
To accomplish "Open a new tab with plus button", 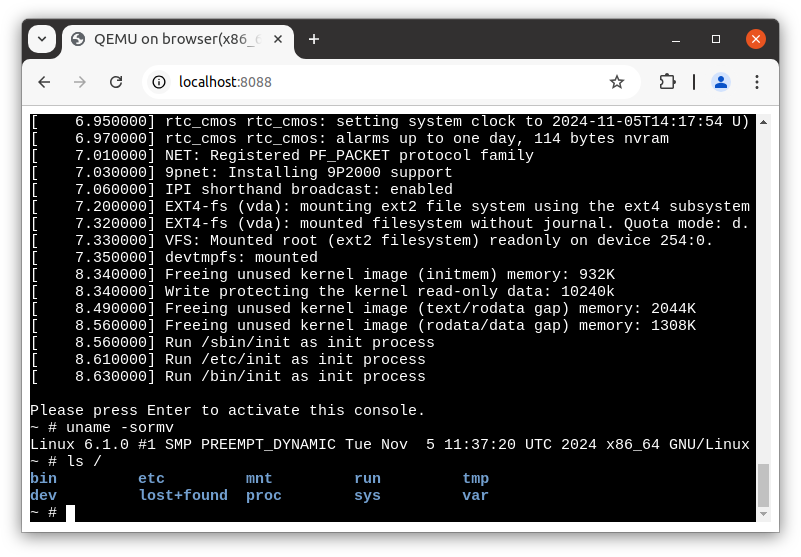I will (x=314, y=39).
